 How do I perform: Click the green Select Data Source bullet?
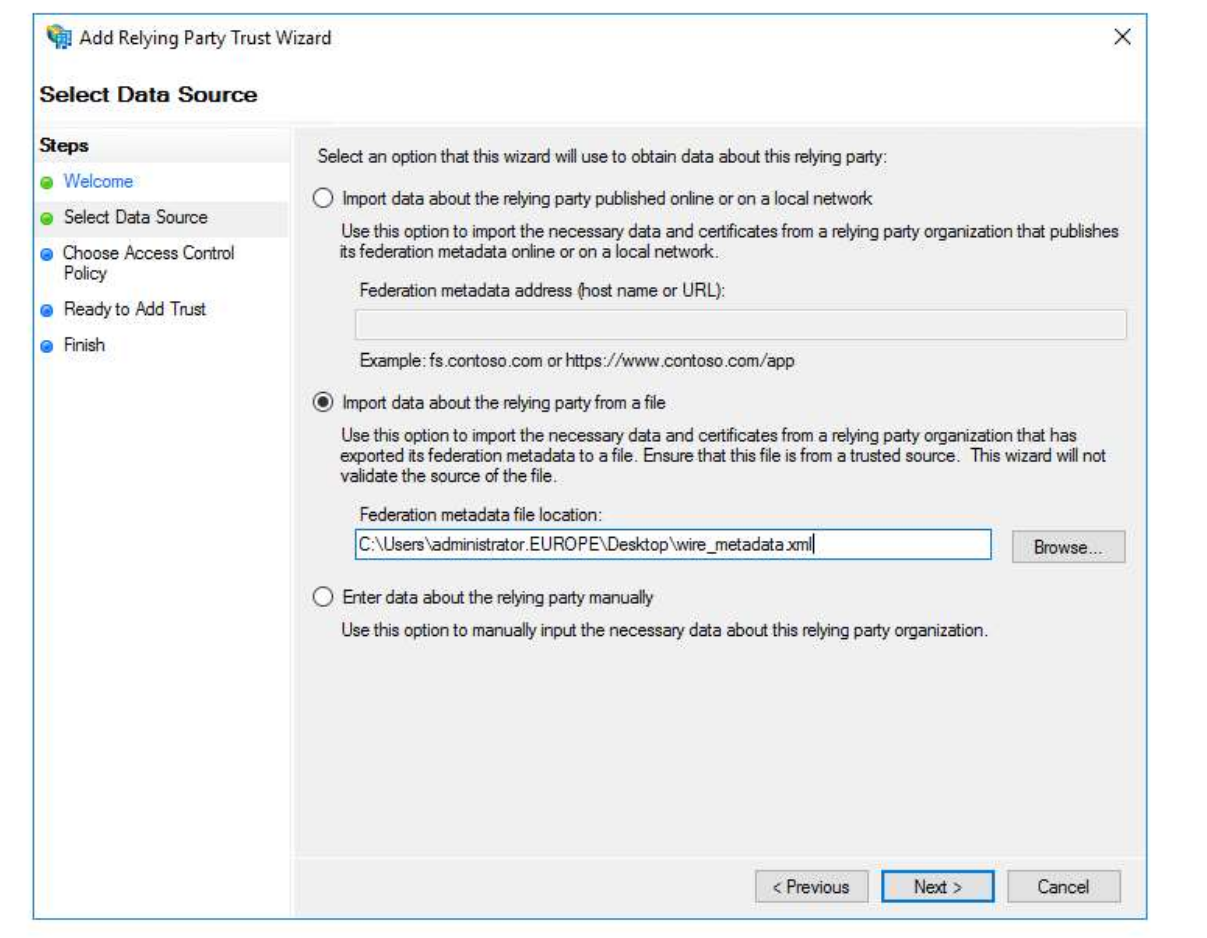[x=46, y=218]
